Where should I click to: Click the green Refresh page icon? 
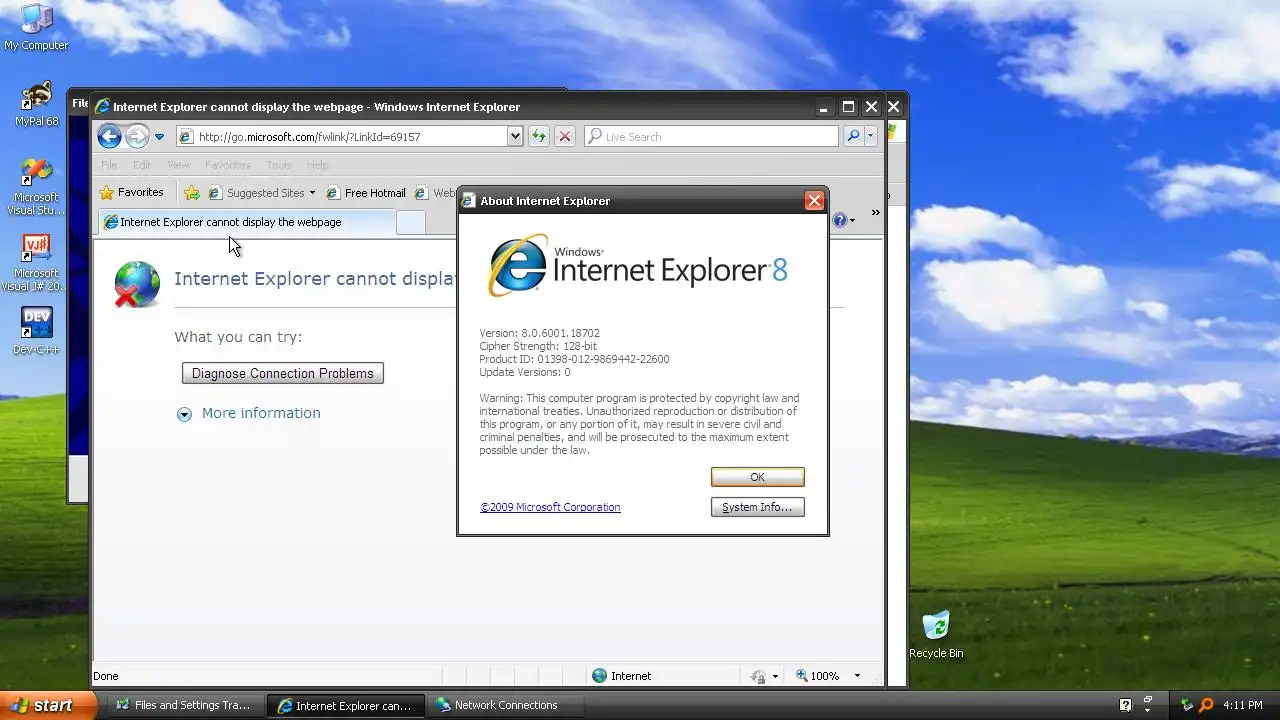pyautogui.click(x=539, y=136)
